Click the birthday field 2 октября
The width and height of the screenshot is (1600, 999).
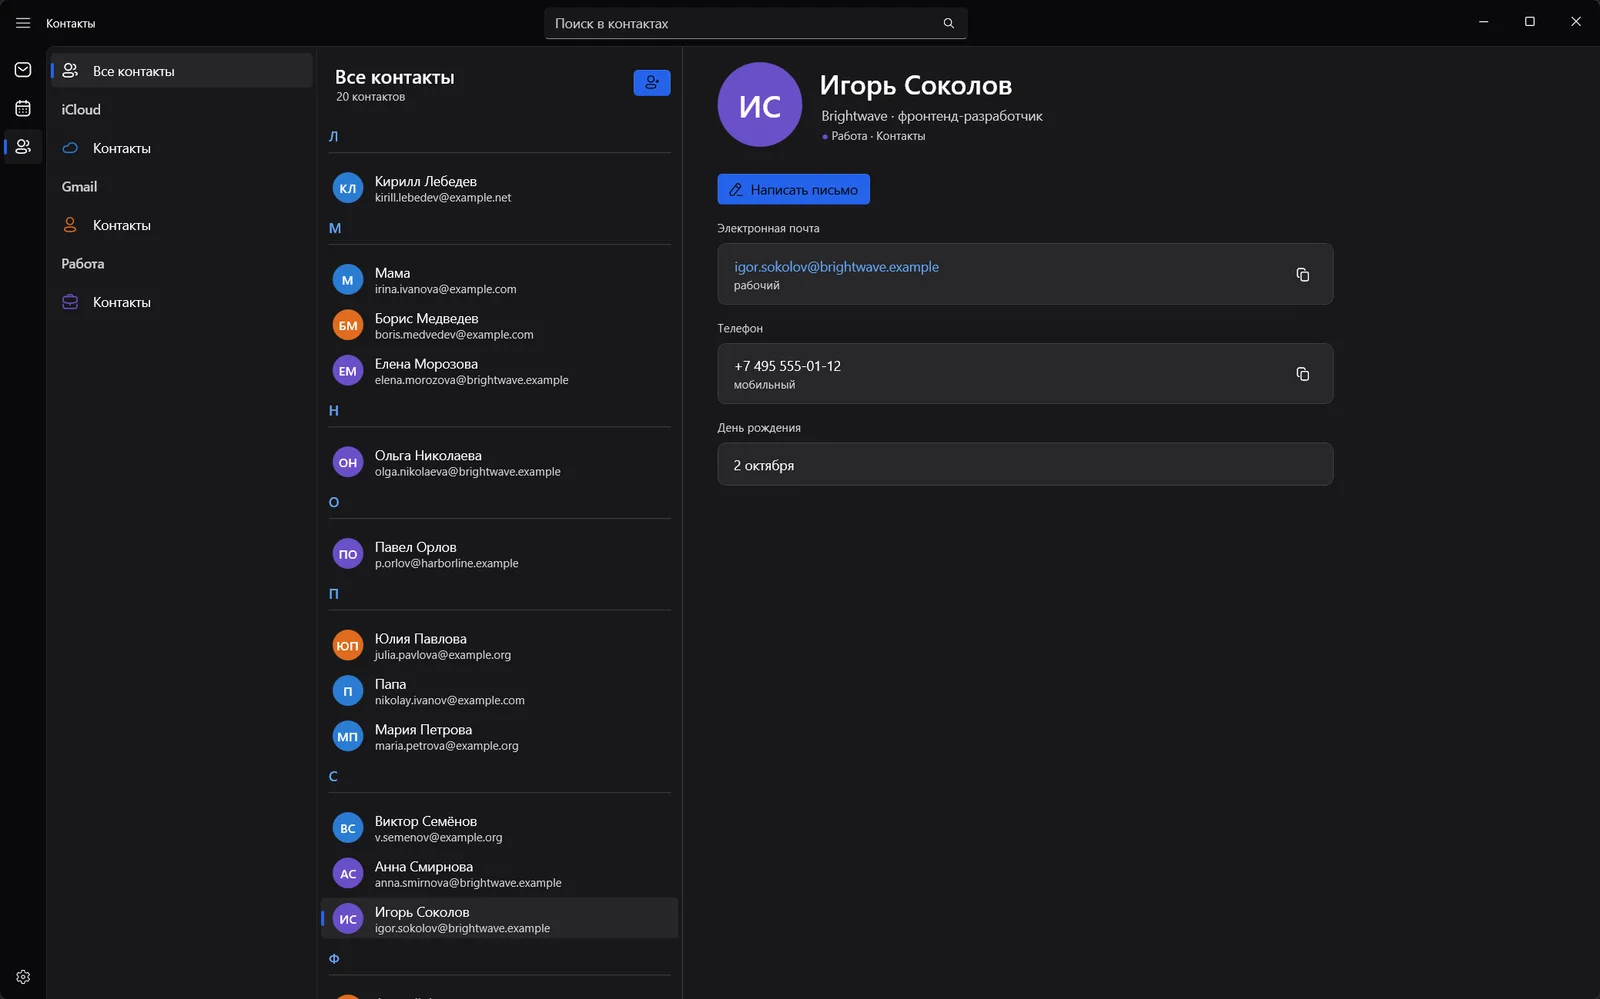click(1025, 464)
